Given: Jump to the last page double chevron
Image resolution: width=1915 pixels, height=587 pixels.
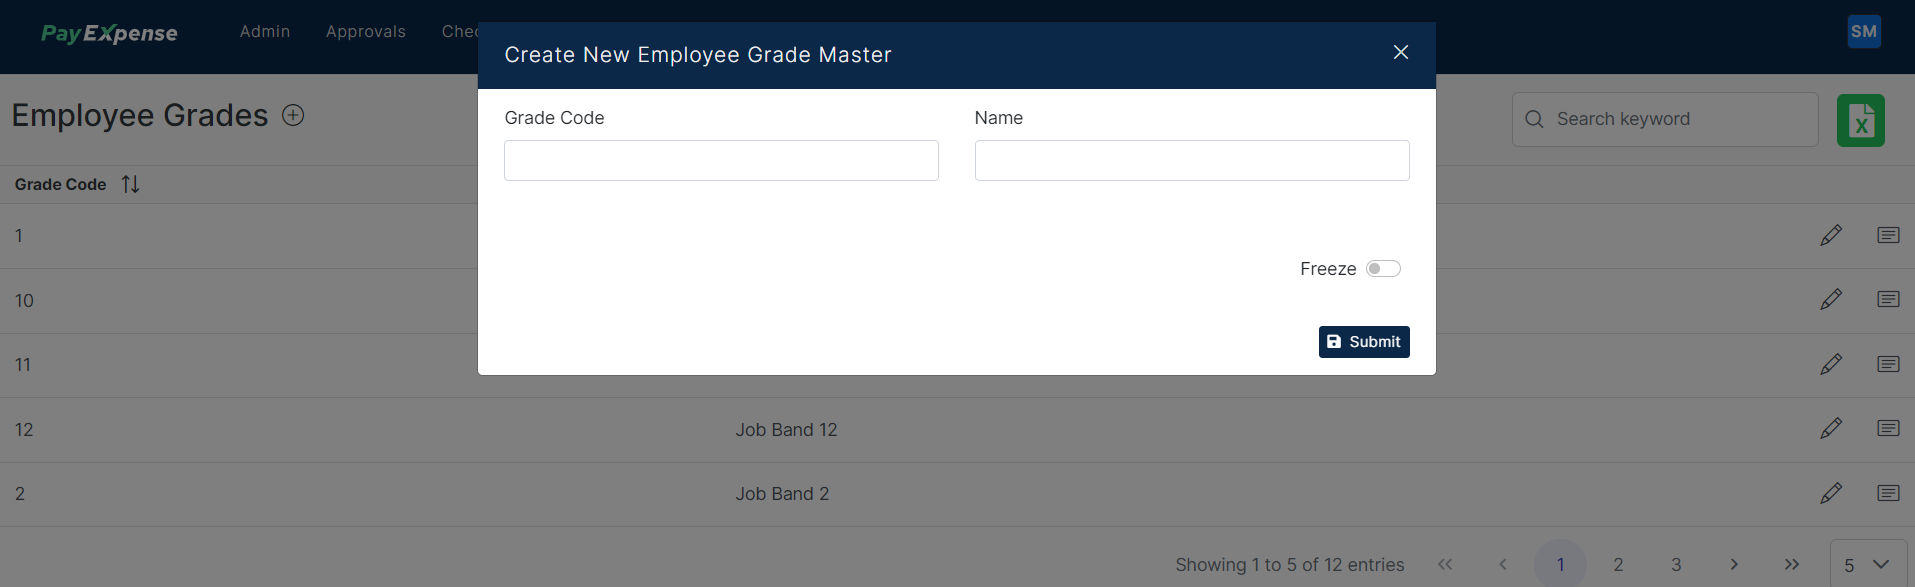Looking at the screenshot, I should (1792, 565).
